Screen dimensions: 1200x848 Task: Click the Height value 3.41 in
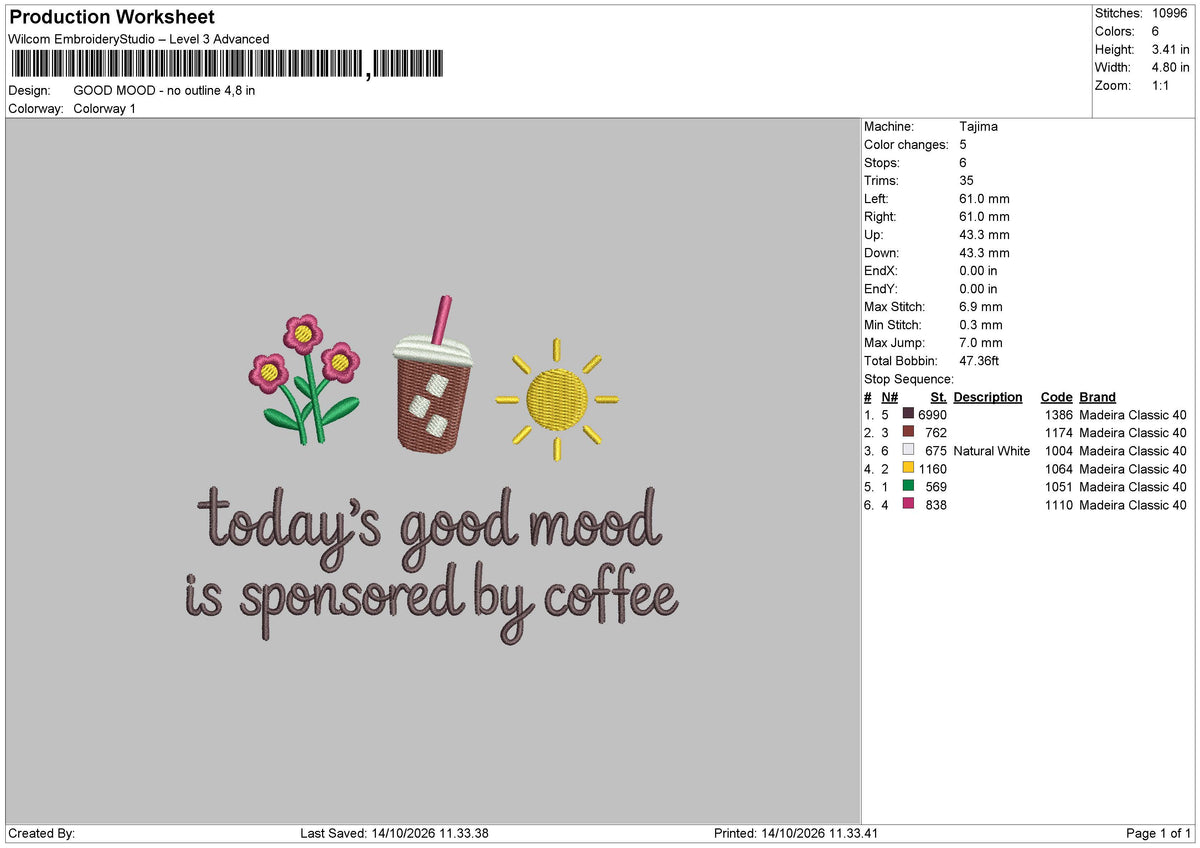click(x=1171, y=49)
